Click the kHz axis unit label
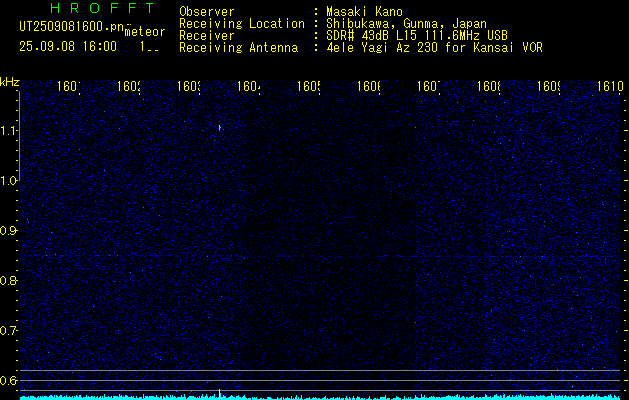The height and width of the screenshot is (400, 629). (x=10, y=82)
